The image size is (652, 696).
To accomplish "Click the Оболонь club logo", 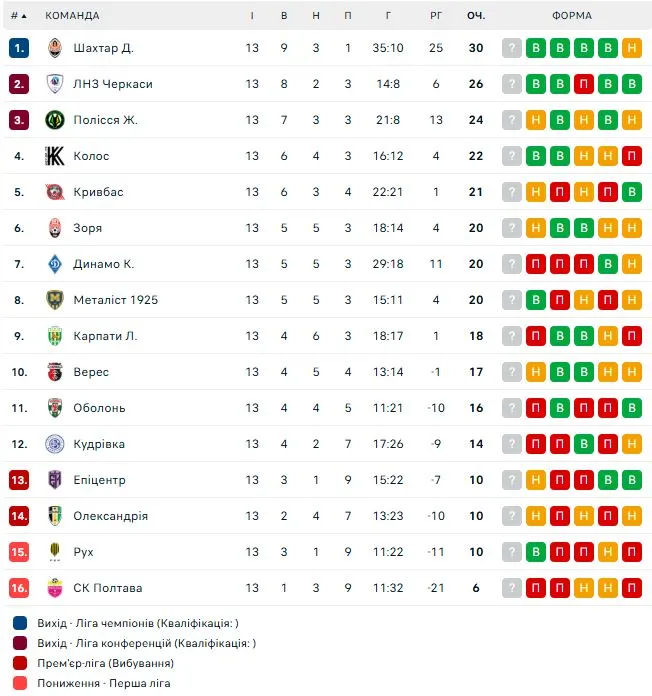I will click(55, 408).
